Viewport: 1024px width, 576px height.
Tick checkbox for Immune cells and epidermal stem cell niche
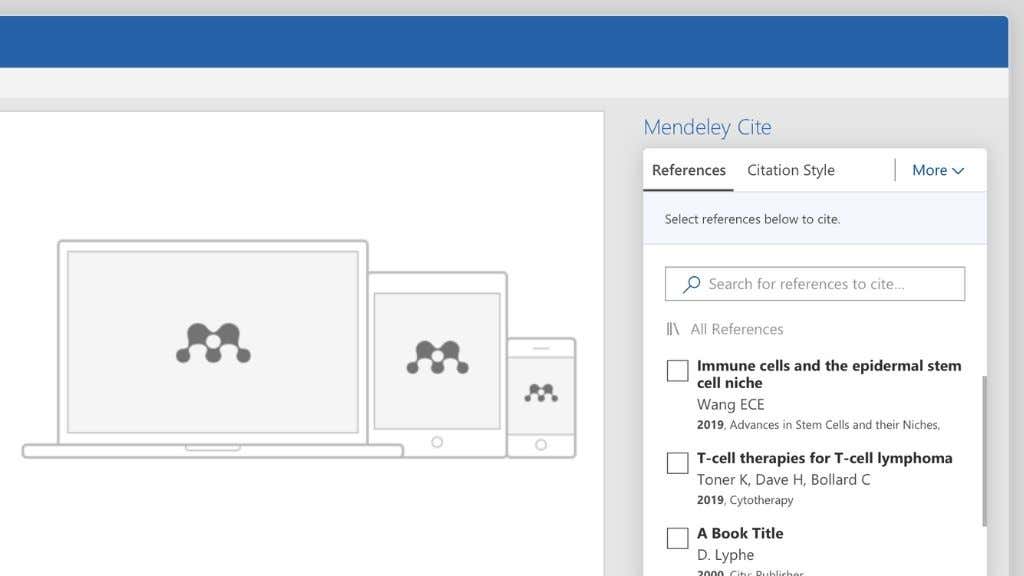coord(677,370)
